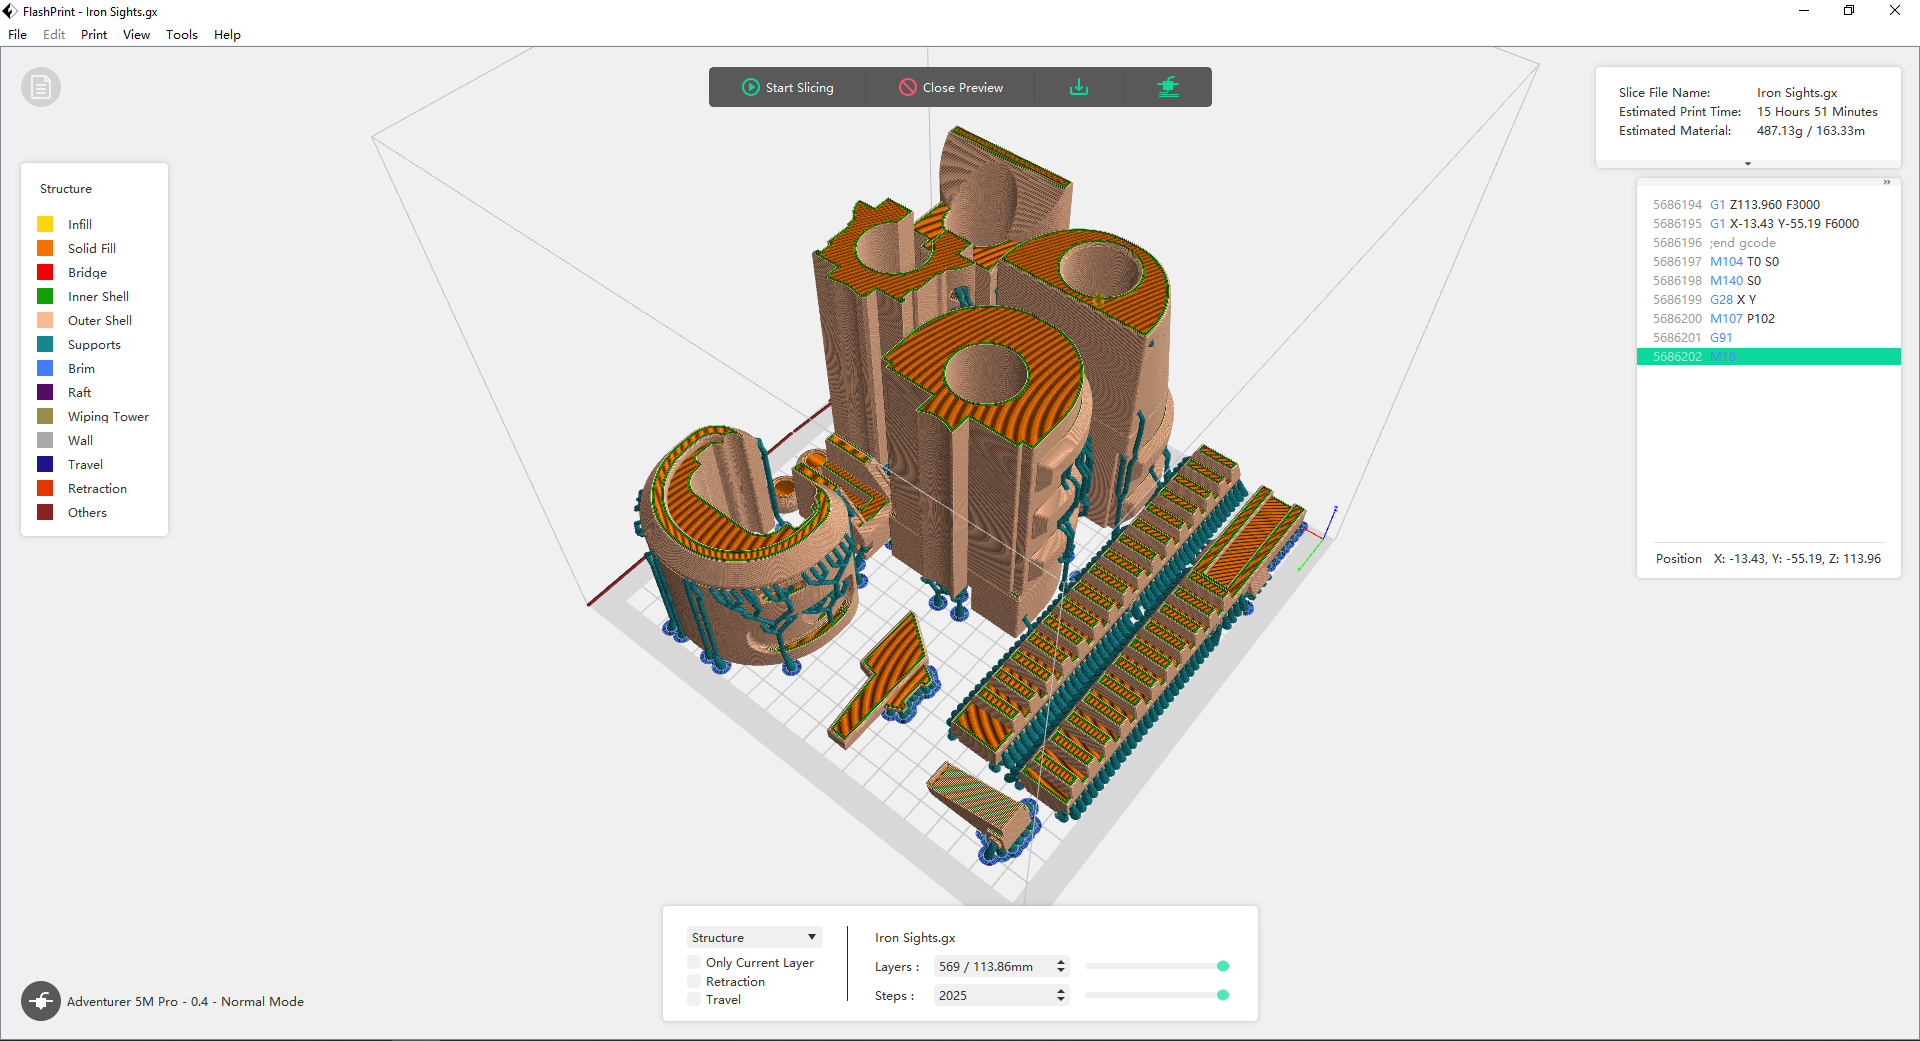Click the save slice file download icon
This screenshot has width=1920, height=1041.
click(x=1079, y=87)
